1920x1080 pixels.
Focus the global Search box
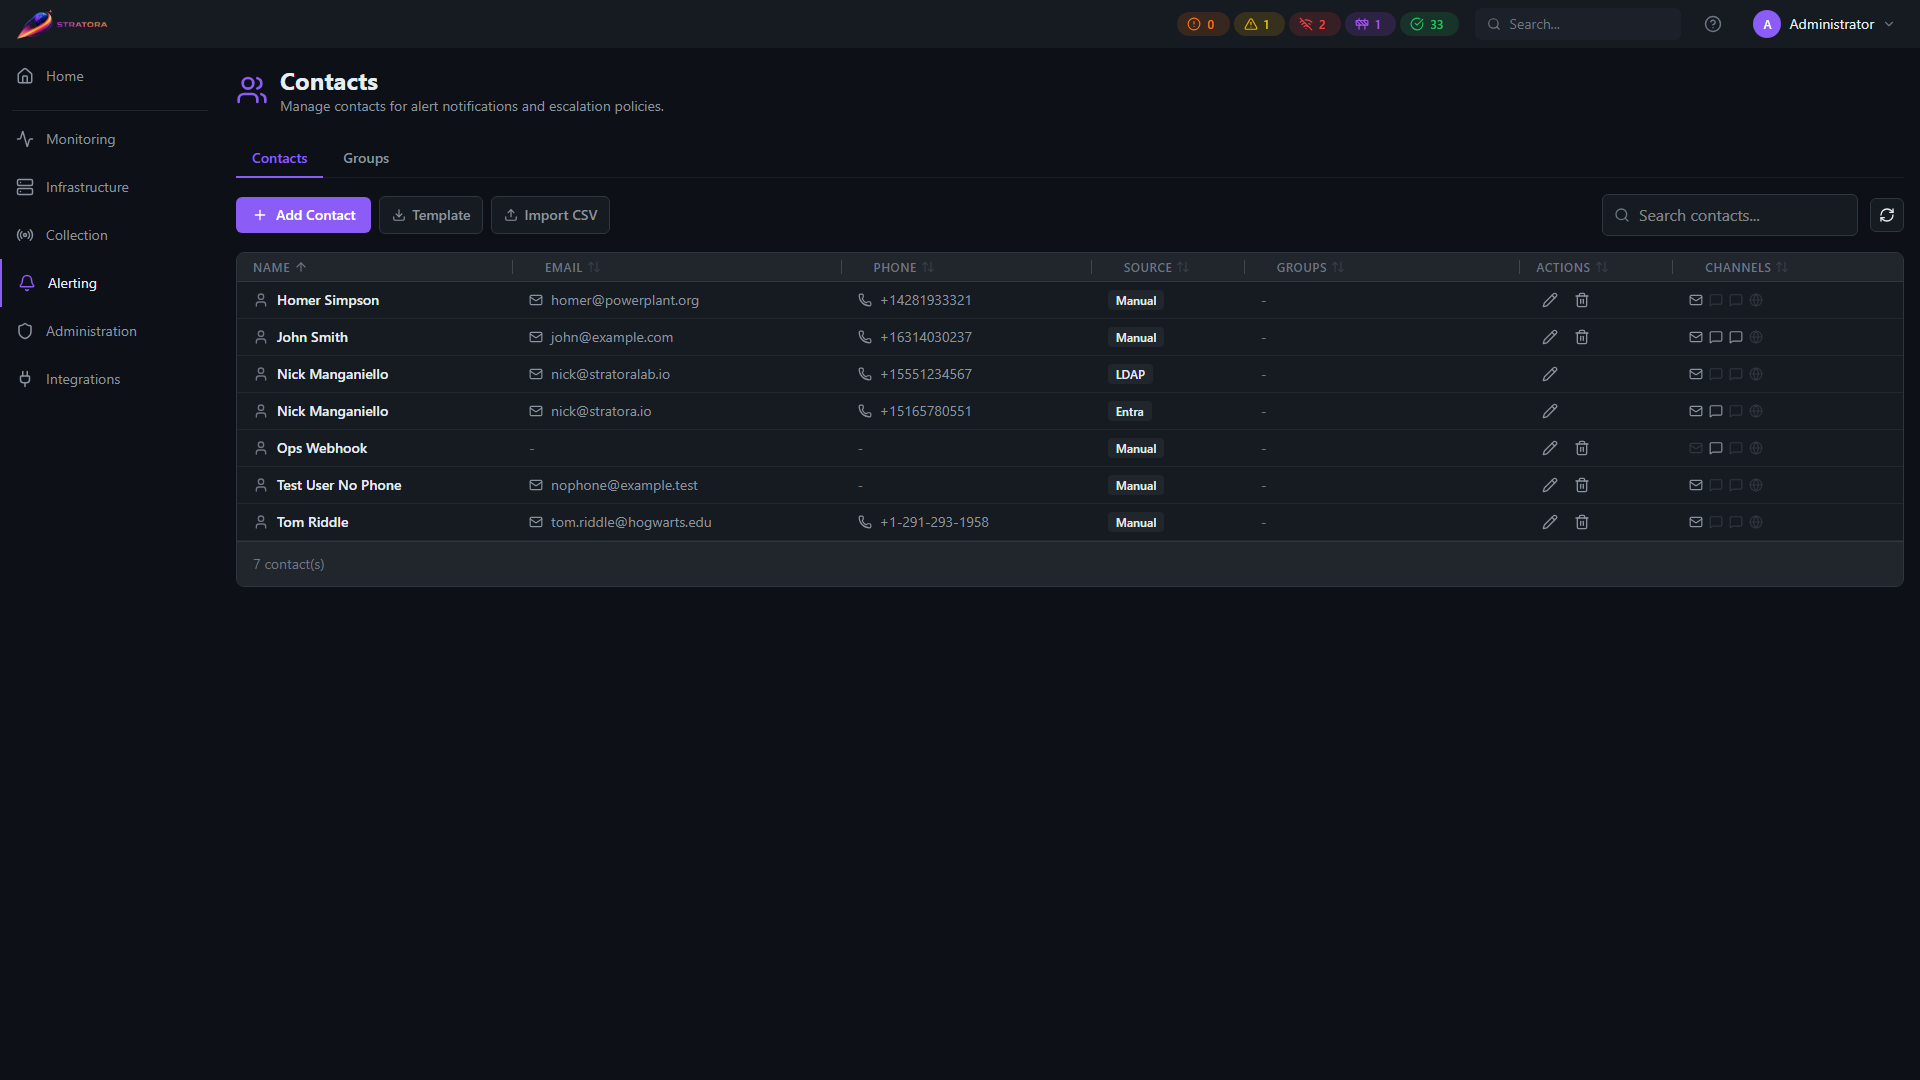point(1578,24)
